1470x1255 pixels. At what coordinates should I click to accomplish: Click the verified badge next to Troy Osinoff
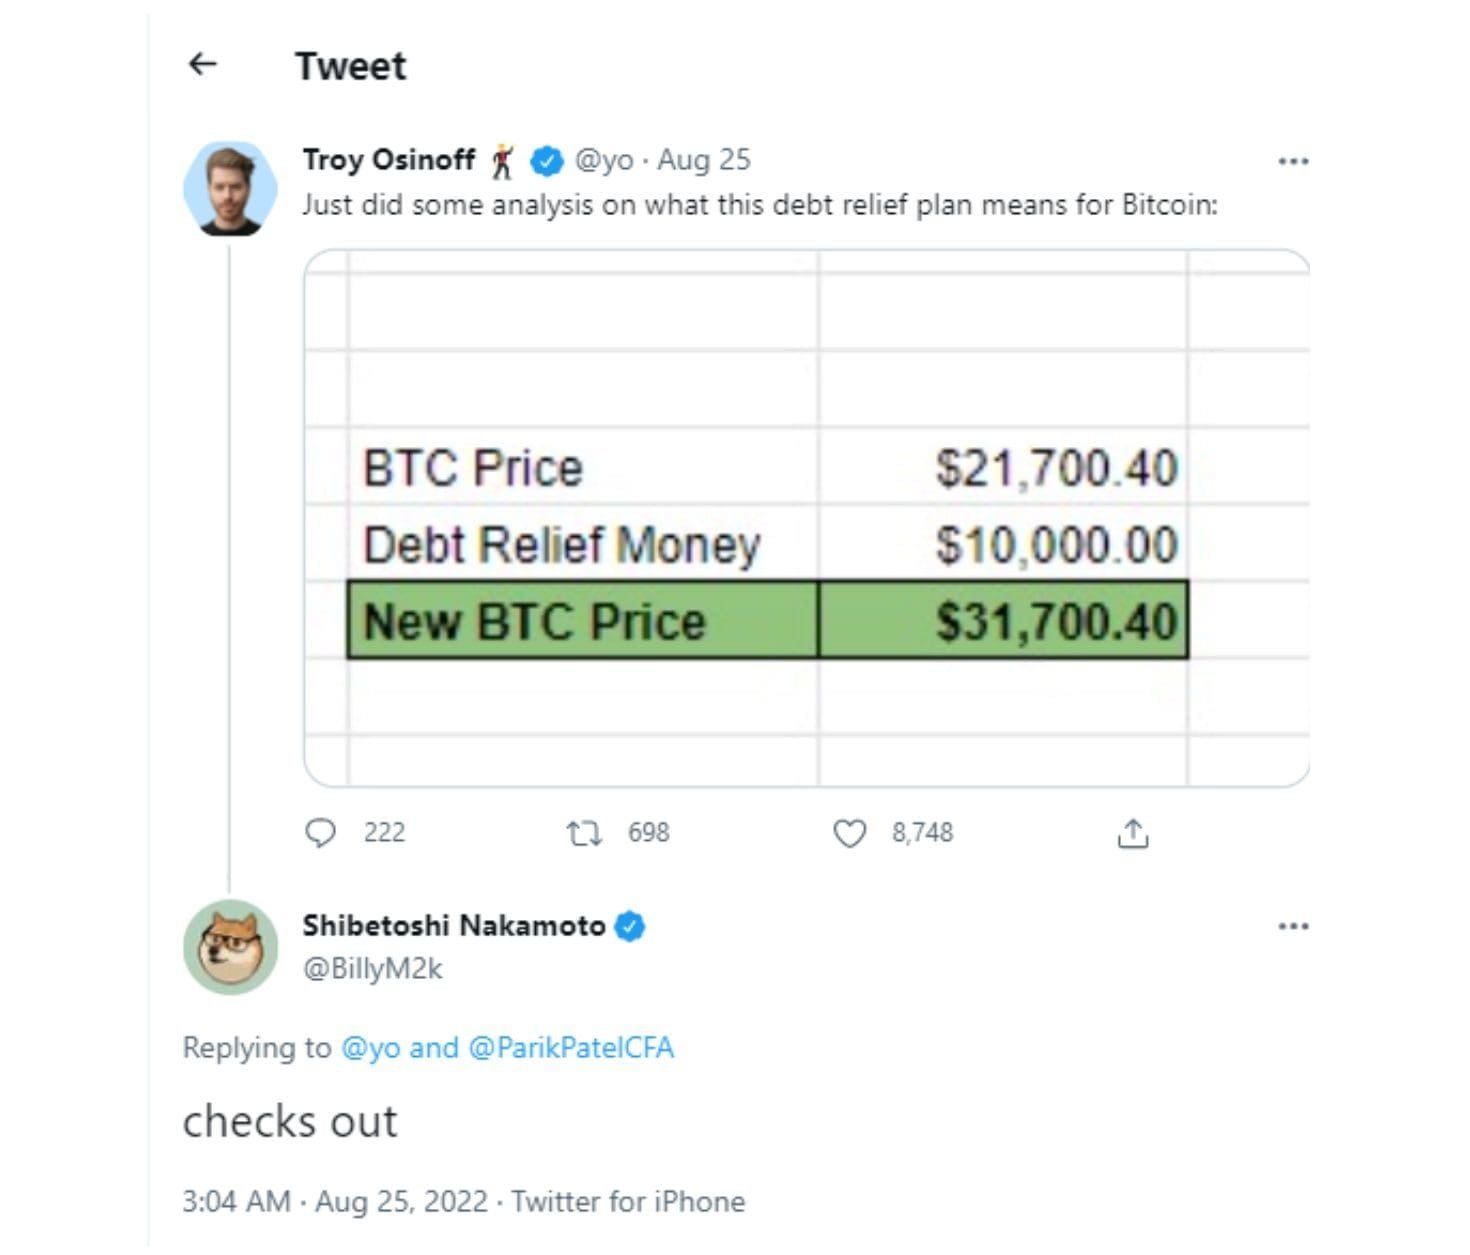point(545,158)
